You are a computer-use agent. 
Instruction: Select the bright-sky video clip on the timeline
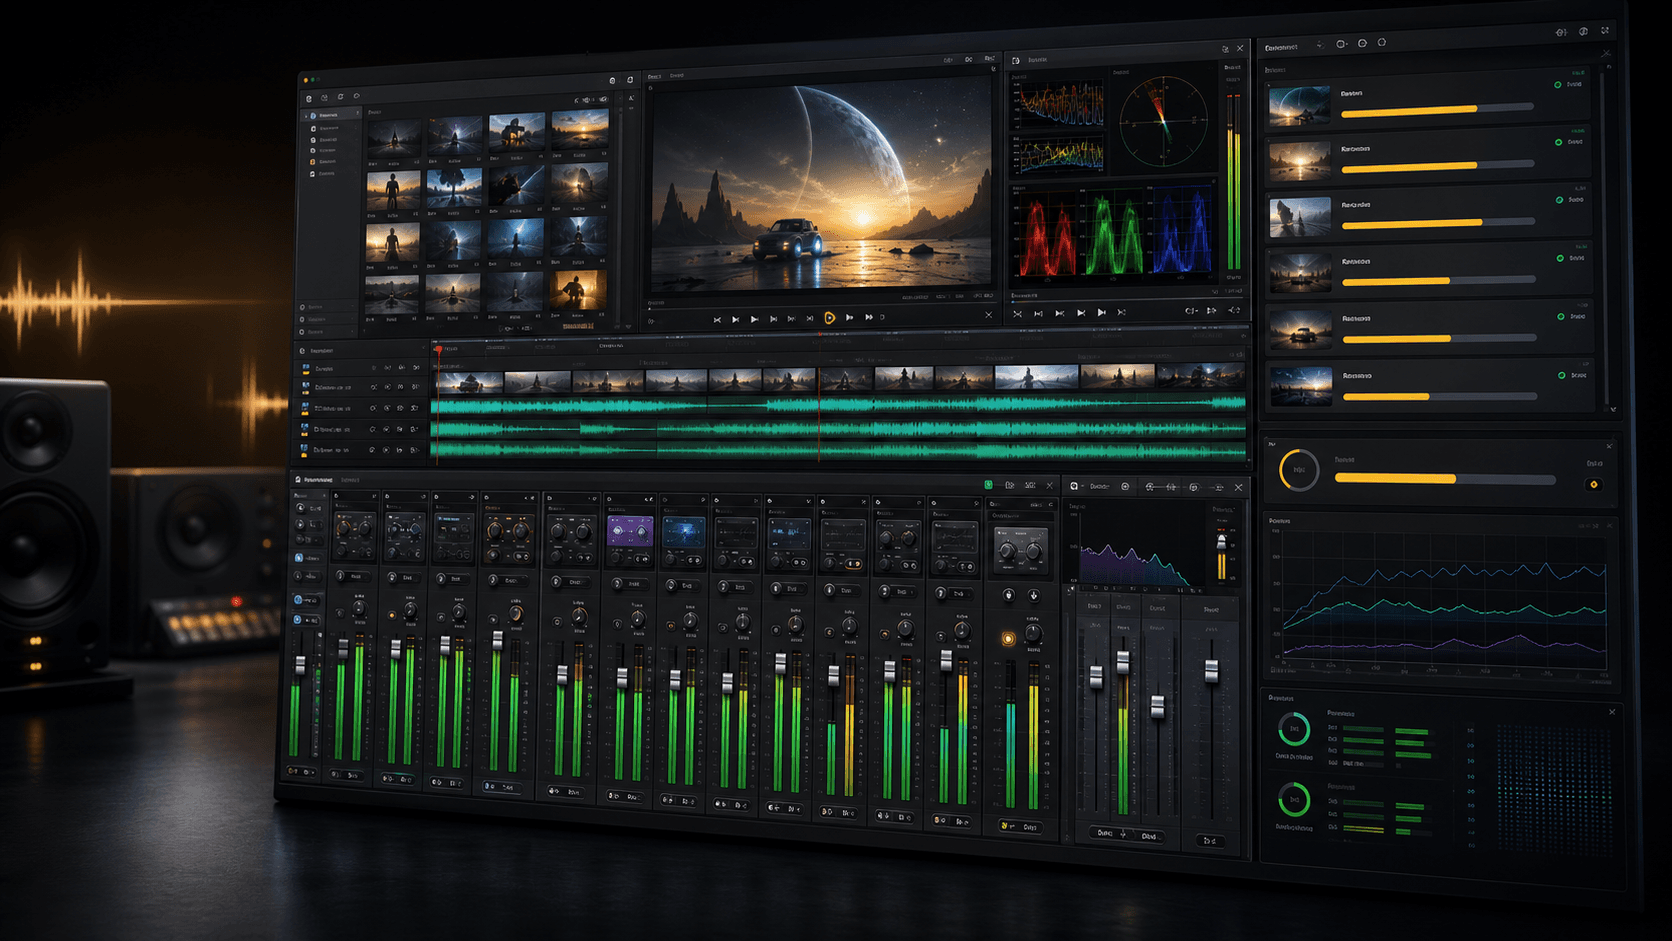1036,378
